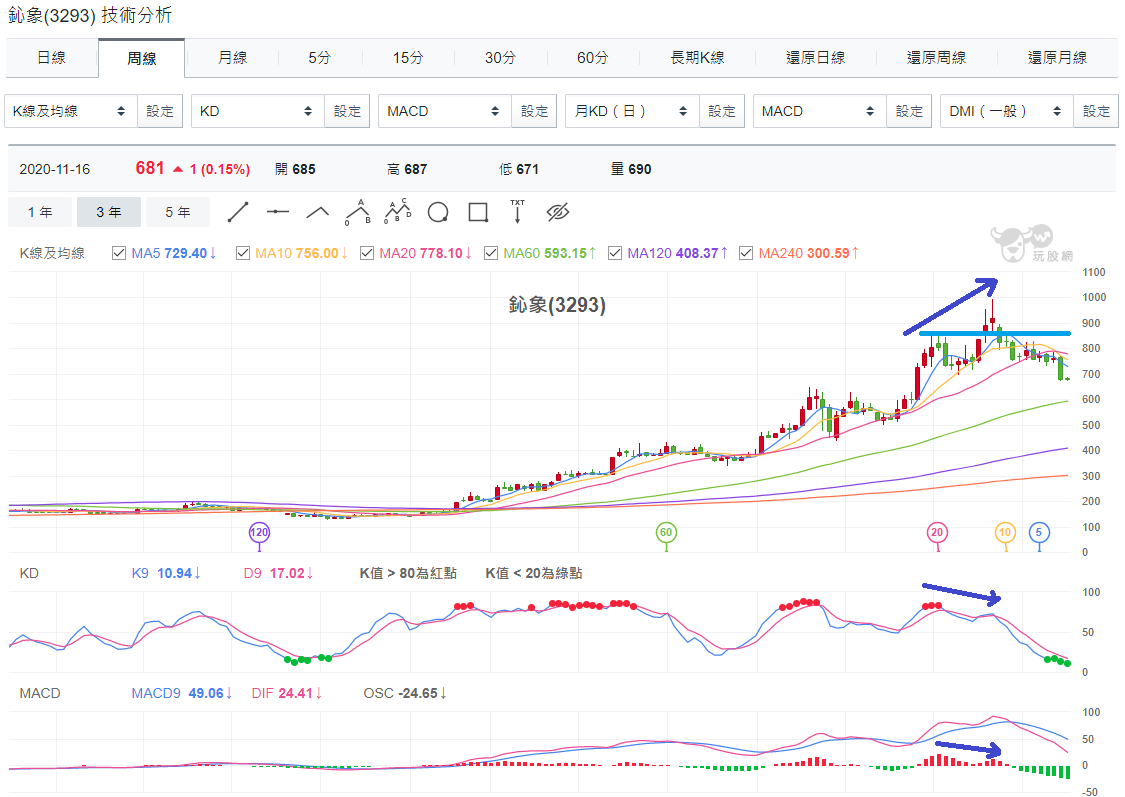1125x797 pixels.
Task: Switch to the 日線 tab
Action: tap(52, 57)
